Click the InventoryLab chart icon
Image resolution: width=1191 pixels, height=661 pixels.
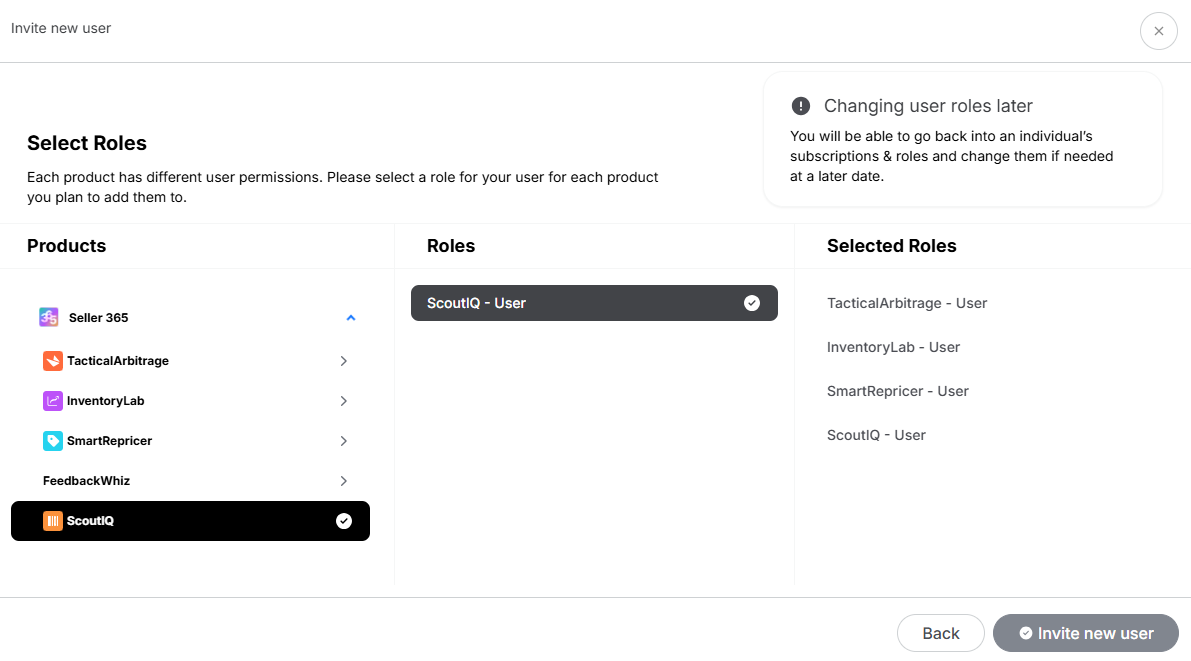tap(53, 401)
